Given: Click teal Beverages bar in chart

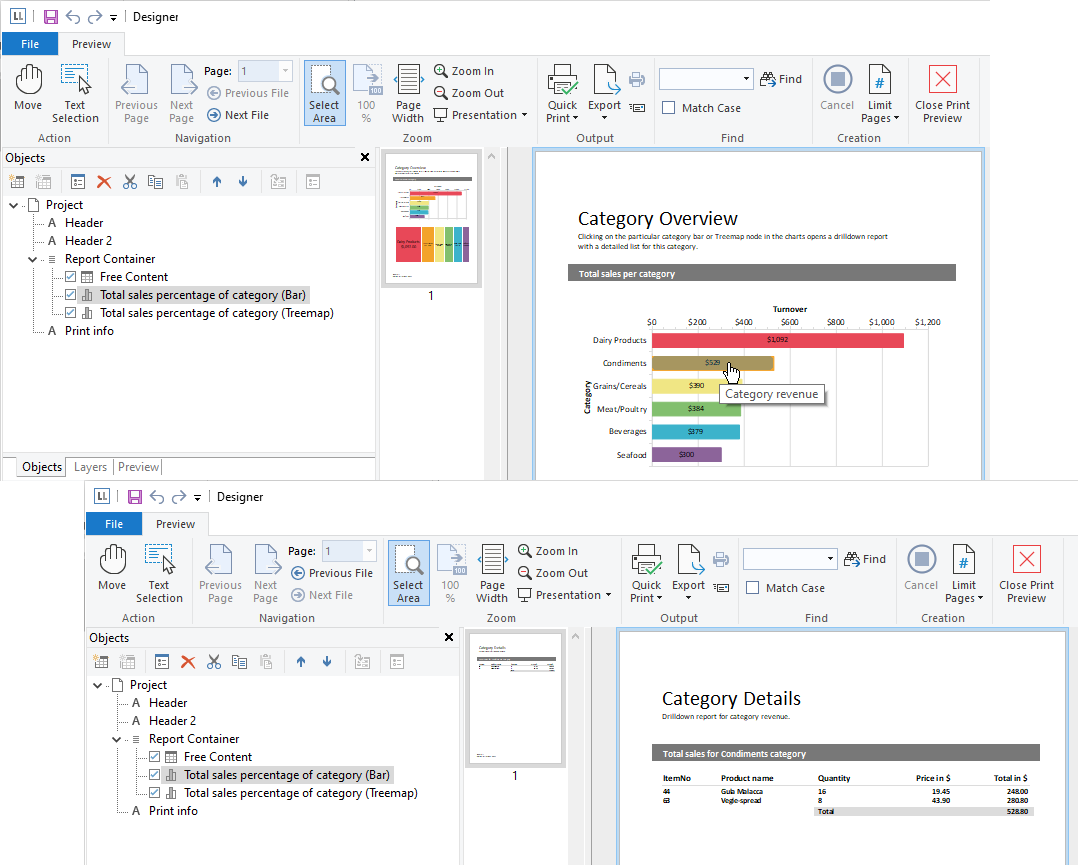Looking at the screenshot, I should [x=696, y=432].
